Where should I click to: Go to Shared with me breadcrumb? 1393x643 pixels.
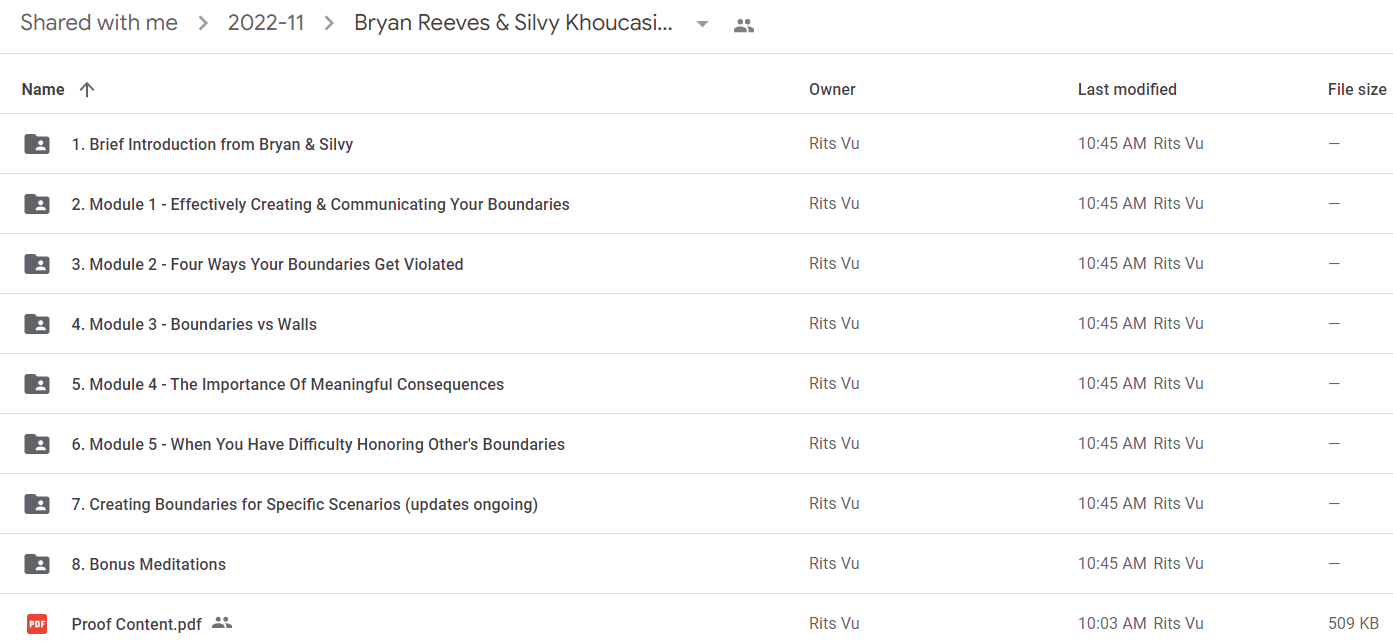(x=99, y=23)
